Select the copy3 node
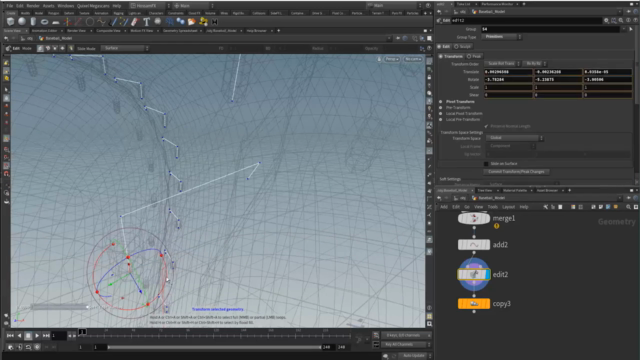640x360 pixels. pyautogui.click(x=473, y=304)
